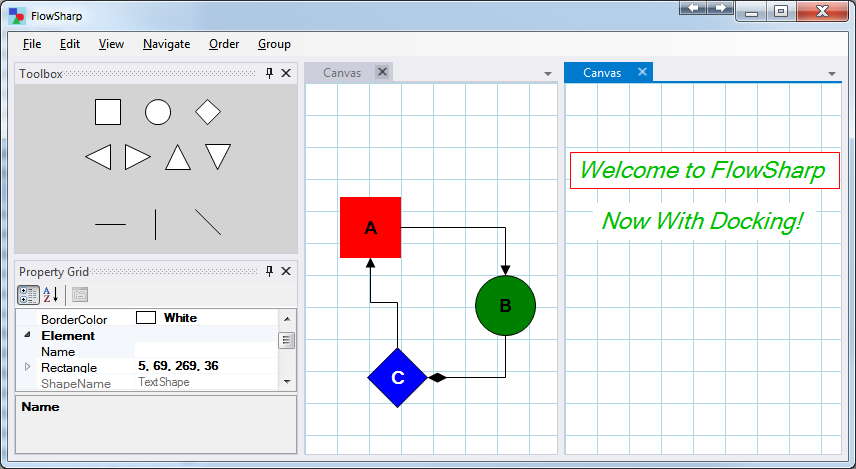This screenshot has height=469, width=856.
Task: Switch to the inactive left Canvas tab
Action: coord(342,73)
